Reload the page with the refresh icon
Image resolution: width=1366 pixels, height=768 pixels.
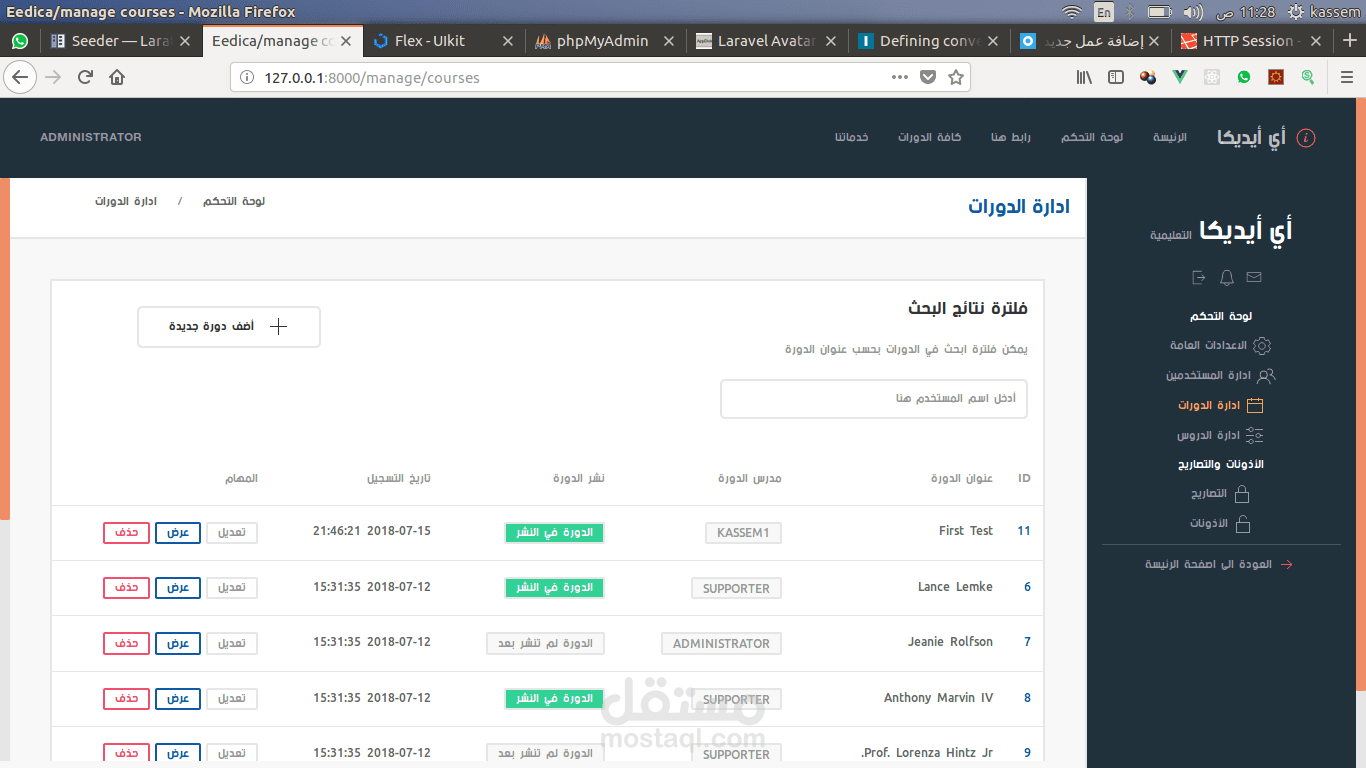point(86,77)
